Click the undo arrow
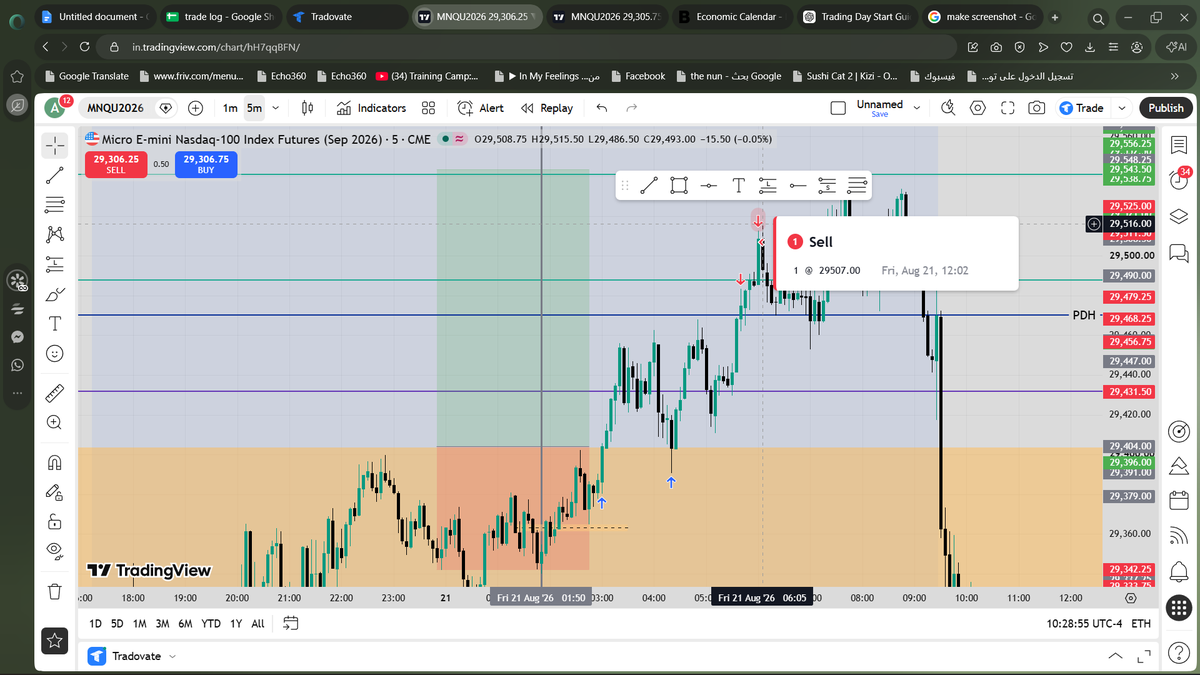 (x=601, y=108)
